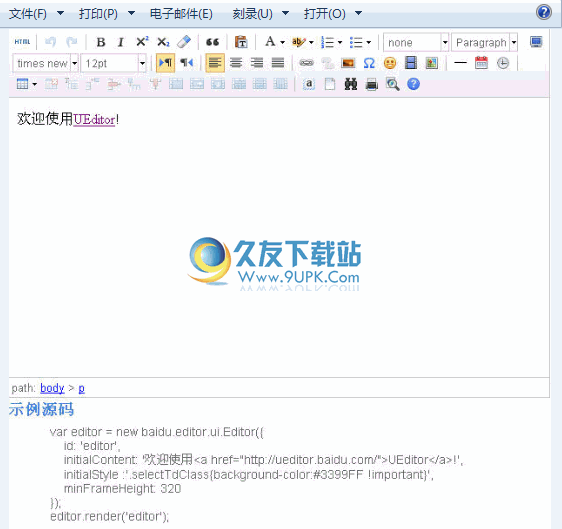Open editor help with the blue question icon
This screenshot has height=529, width=562.
pos(413,84)
